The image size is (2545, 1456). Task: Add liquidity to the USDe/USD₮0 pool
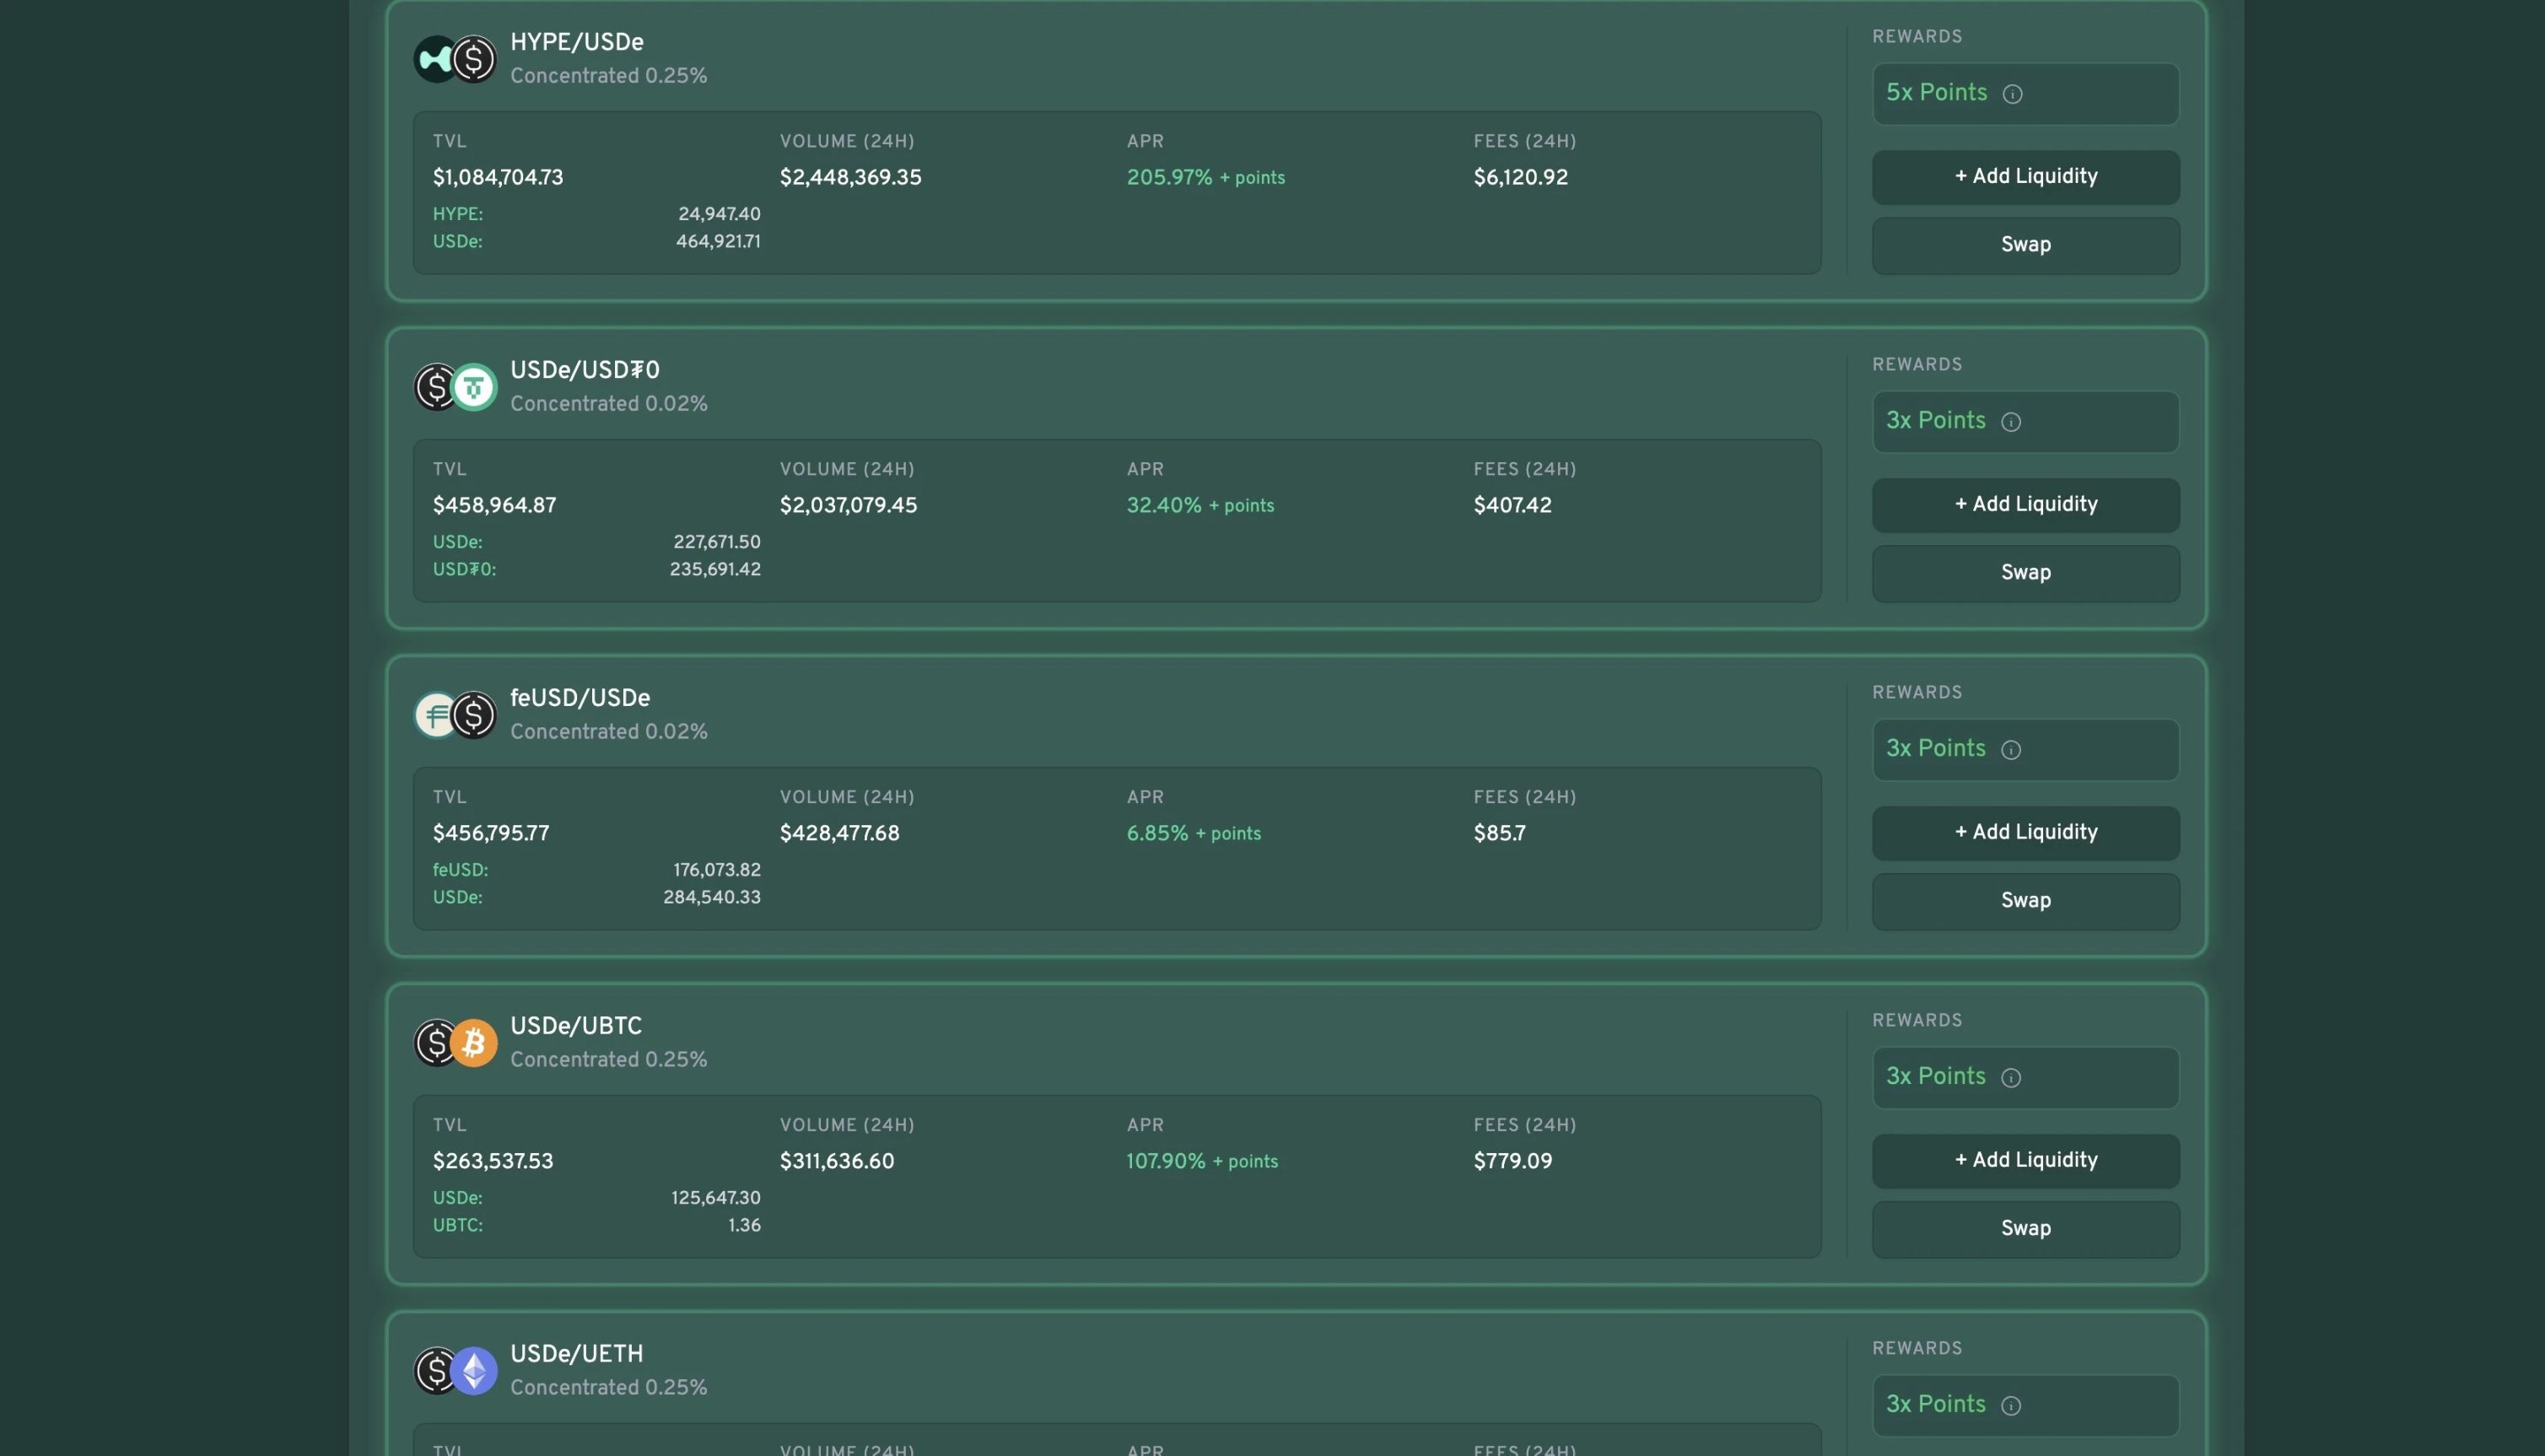2025,505
